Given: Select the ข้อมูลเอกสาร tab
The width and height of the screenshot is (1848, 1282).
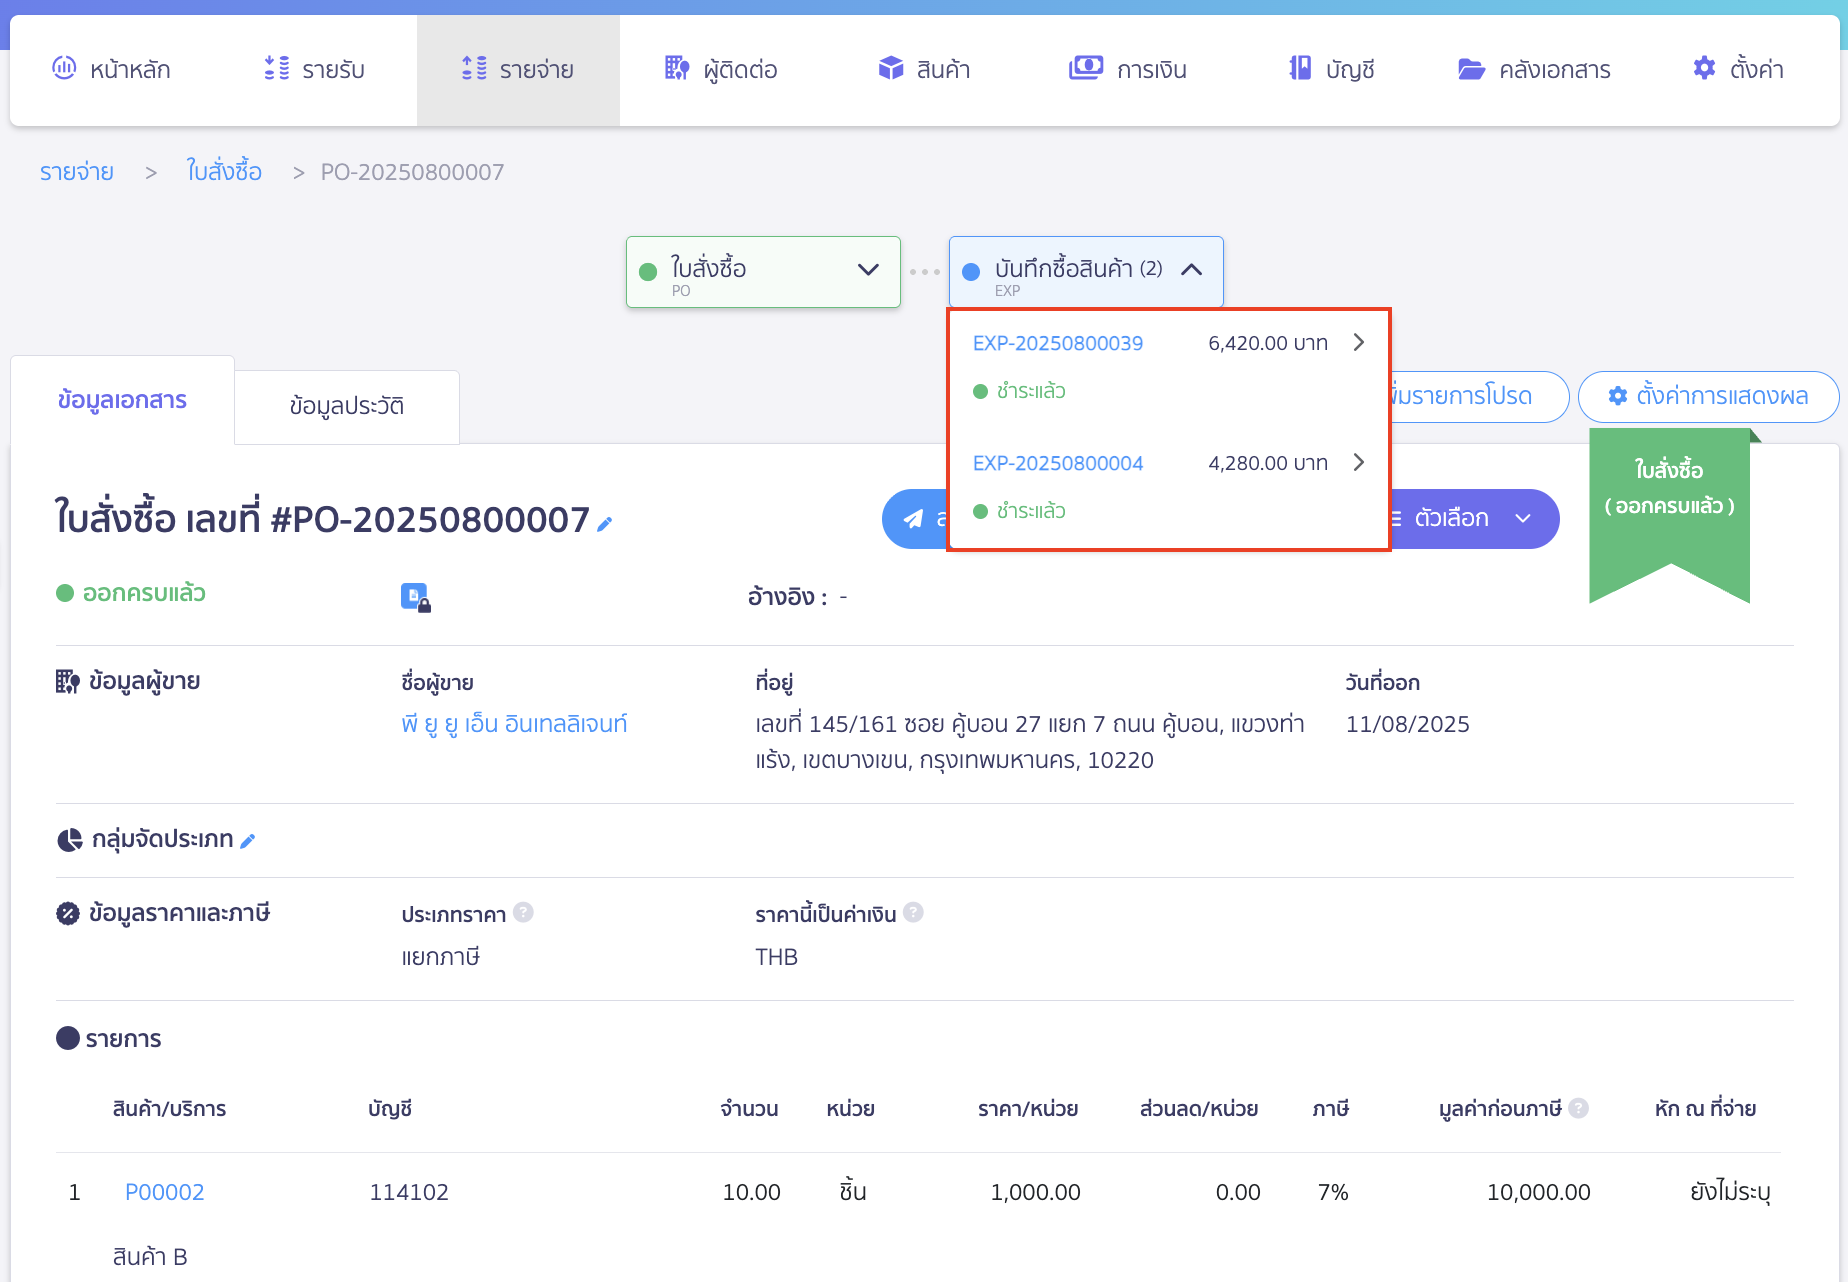Looking at the screenshot, I should point(122,400).
